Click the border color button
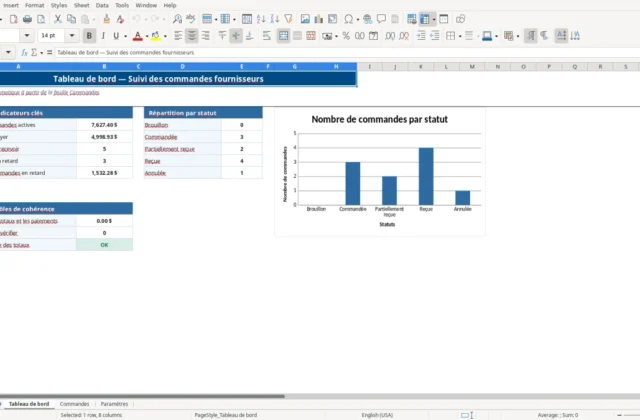The width and height of the screenshot is (640, 420). 487,36
